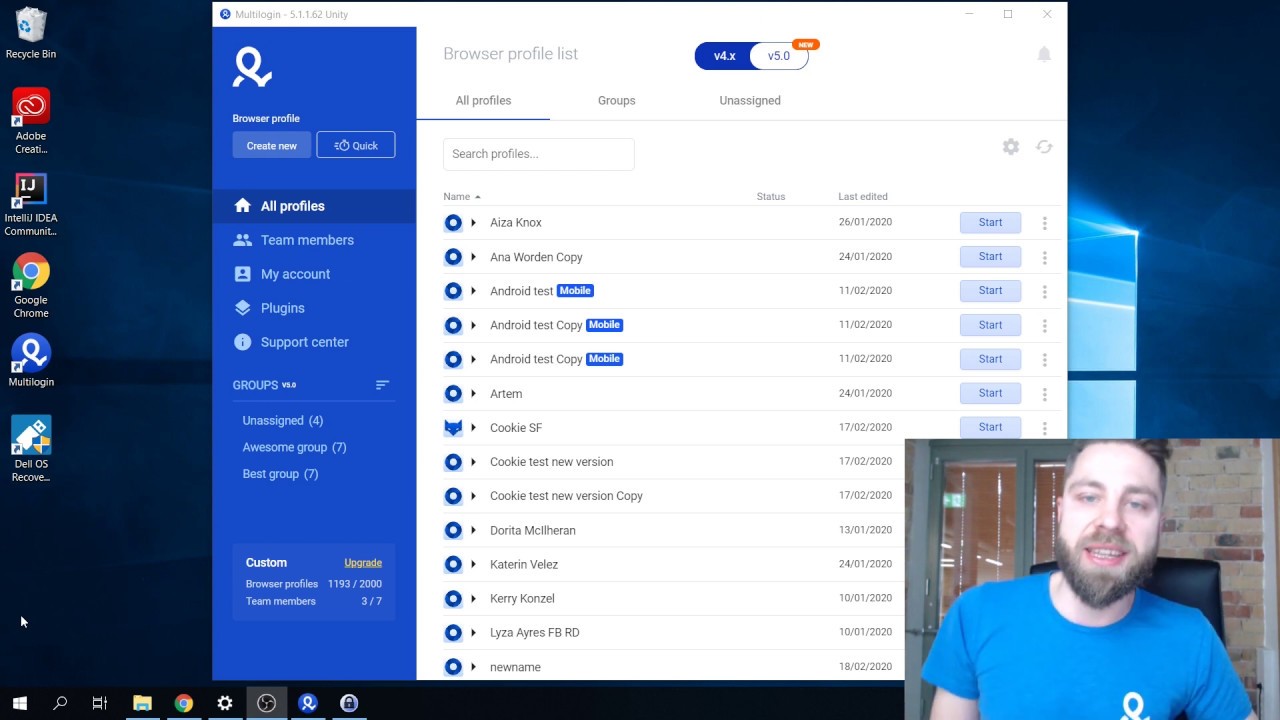Switch to Unassigned tab
The height and width of the screenshot is (720, 1280).
click(x=750, y=101)
